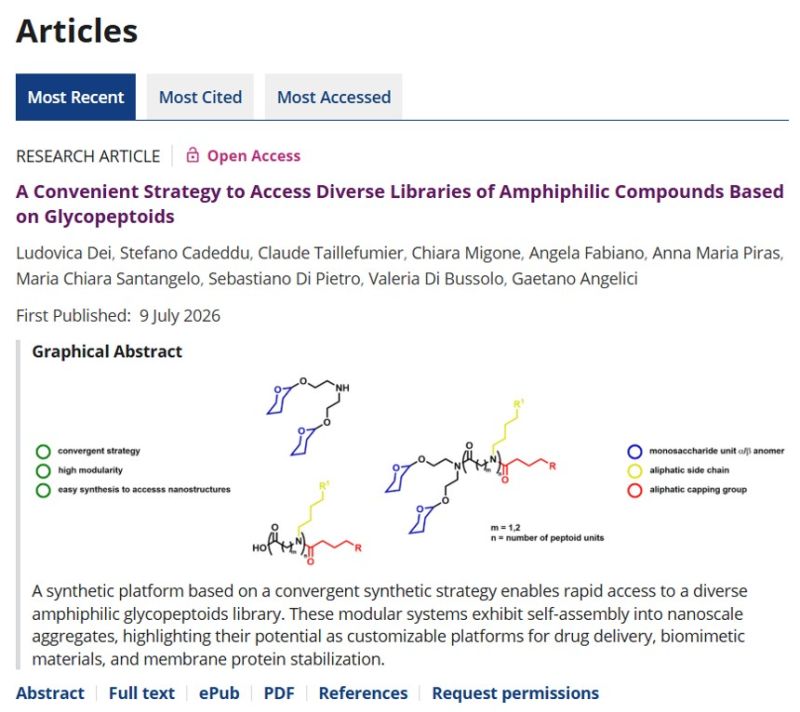The height and width of the screenshot is (712, 800).
Task: Click the Open Access label
Action: coord(254,156)
